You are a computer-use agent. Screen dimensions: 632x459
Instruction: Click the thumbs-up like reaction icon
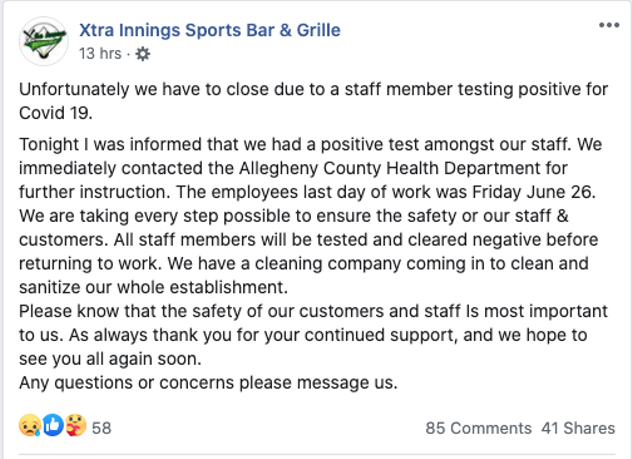(x=53, y=426)
